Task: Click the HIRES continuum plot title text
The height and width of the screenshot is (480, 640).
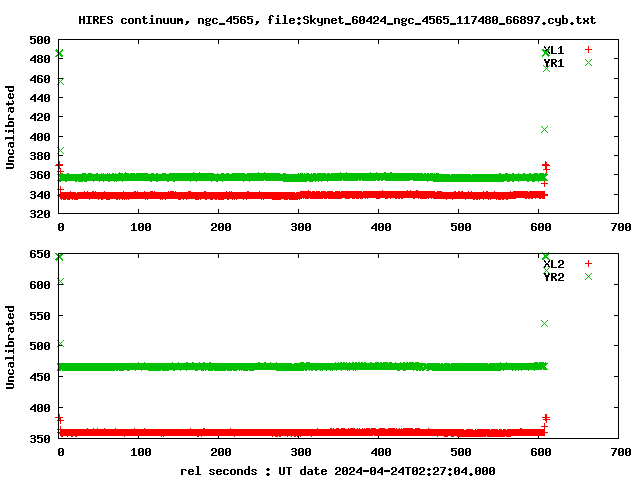Action: [337, 20]
